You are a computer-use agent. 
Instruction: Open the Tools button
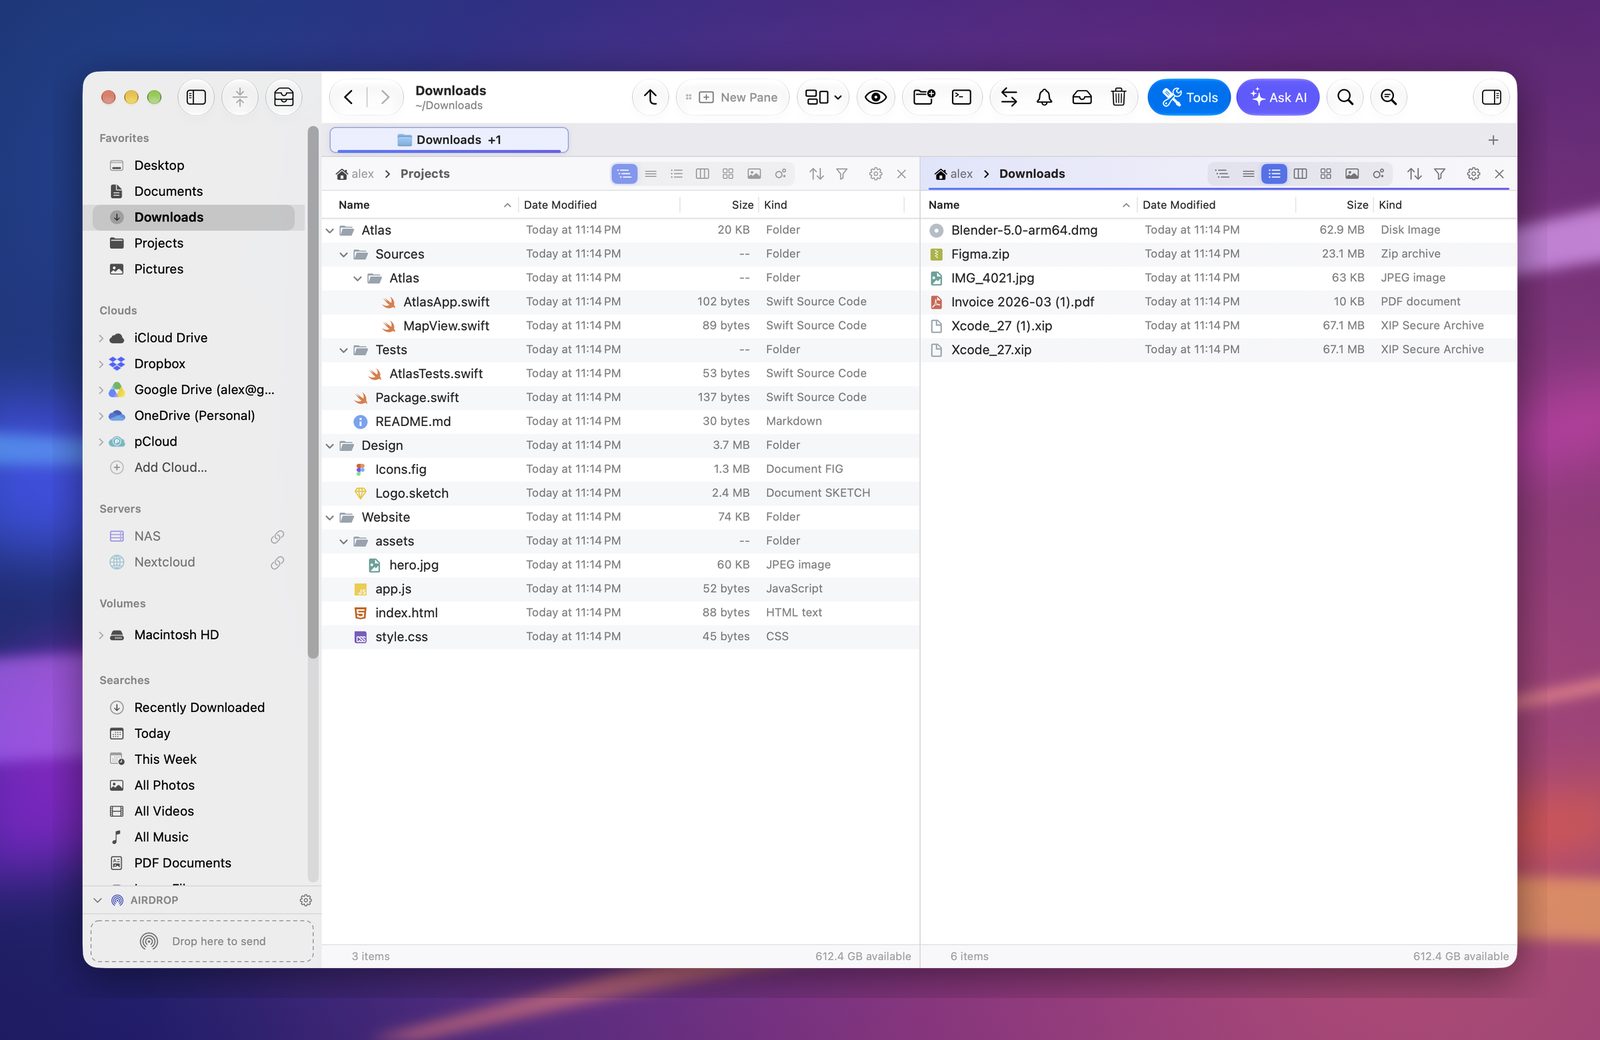[1189, 97]
